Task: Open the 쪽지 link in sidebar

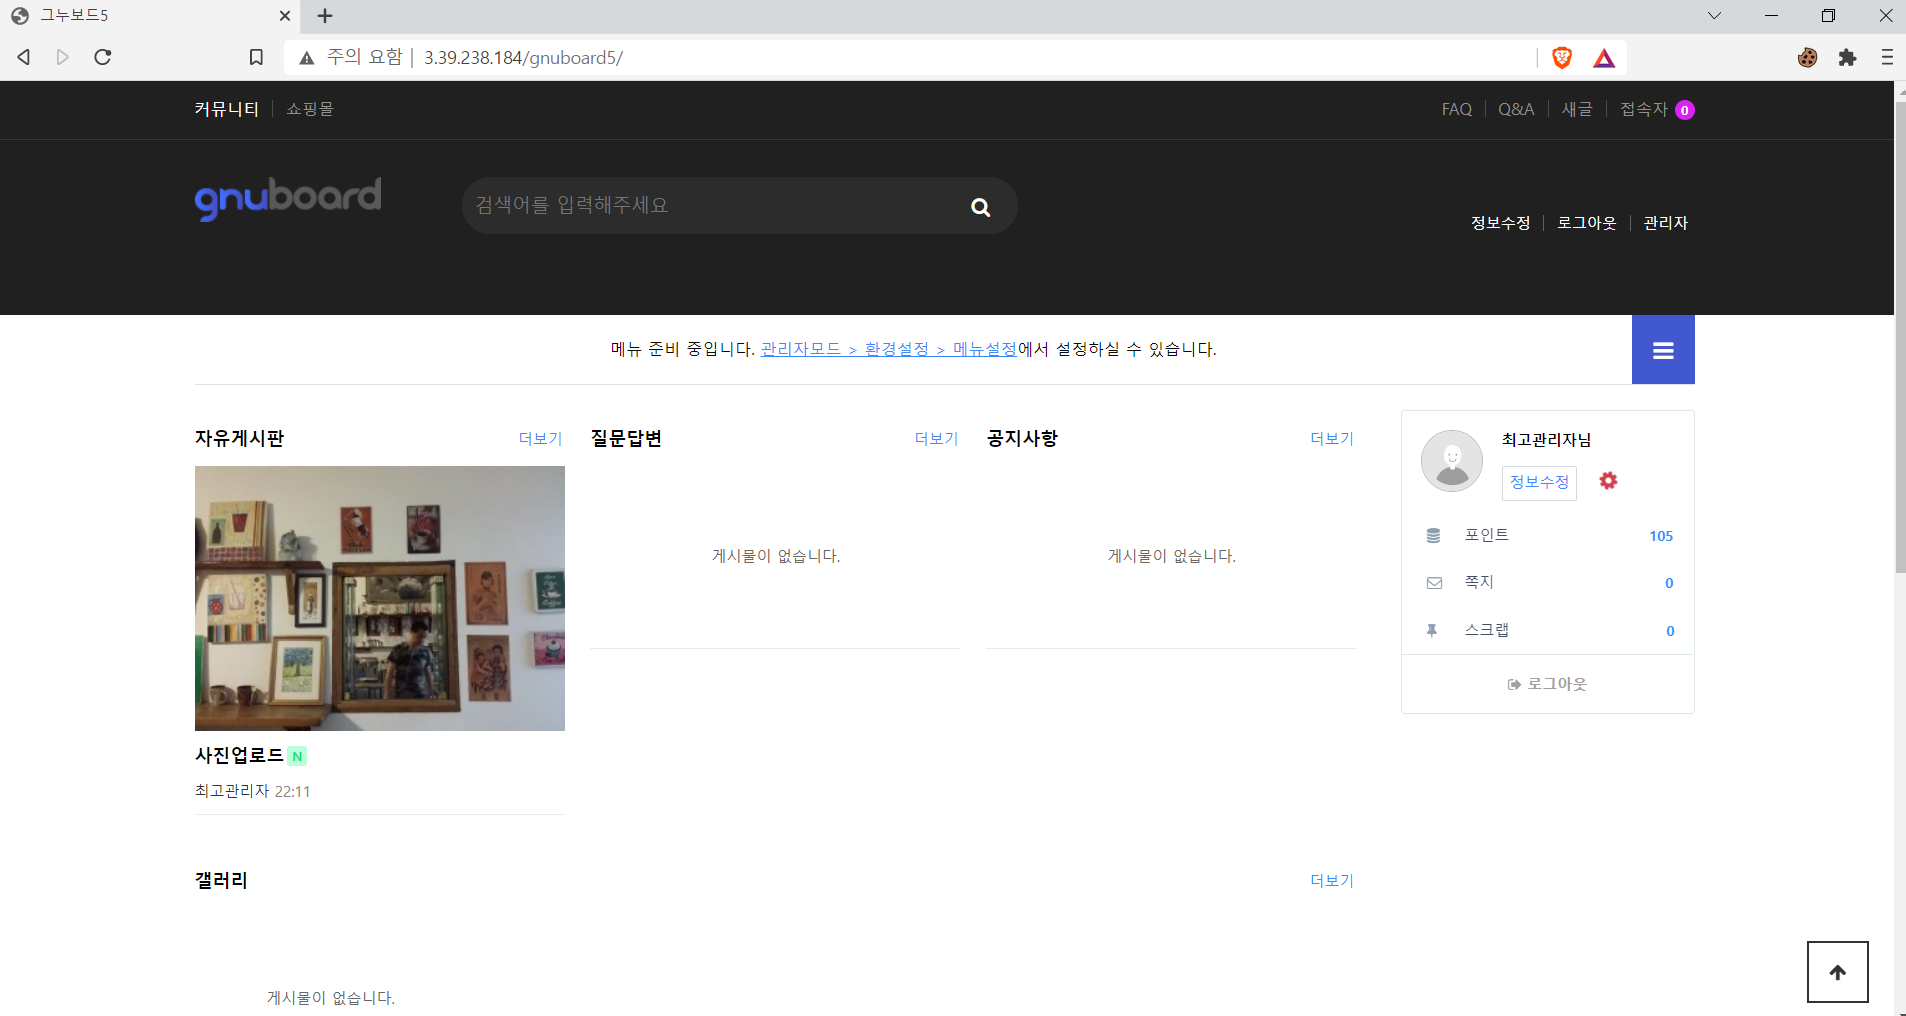Action: (1479, 582)
